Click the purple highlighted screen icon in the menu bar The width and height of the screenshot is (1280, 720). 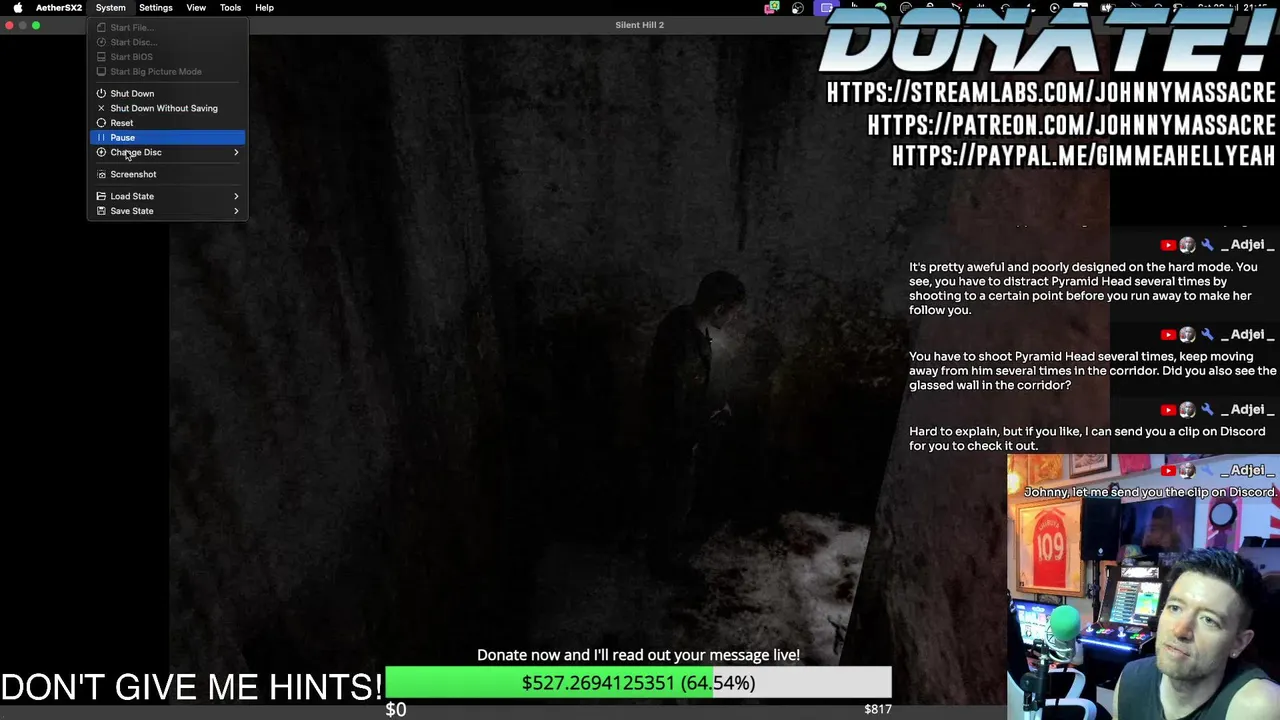pos(826,8)
